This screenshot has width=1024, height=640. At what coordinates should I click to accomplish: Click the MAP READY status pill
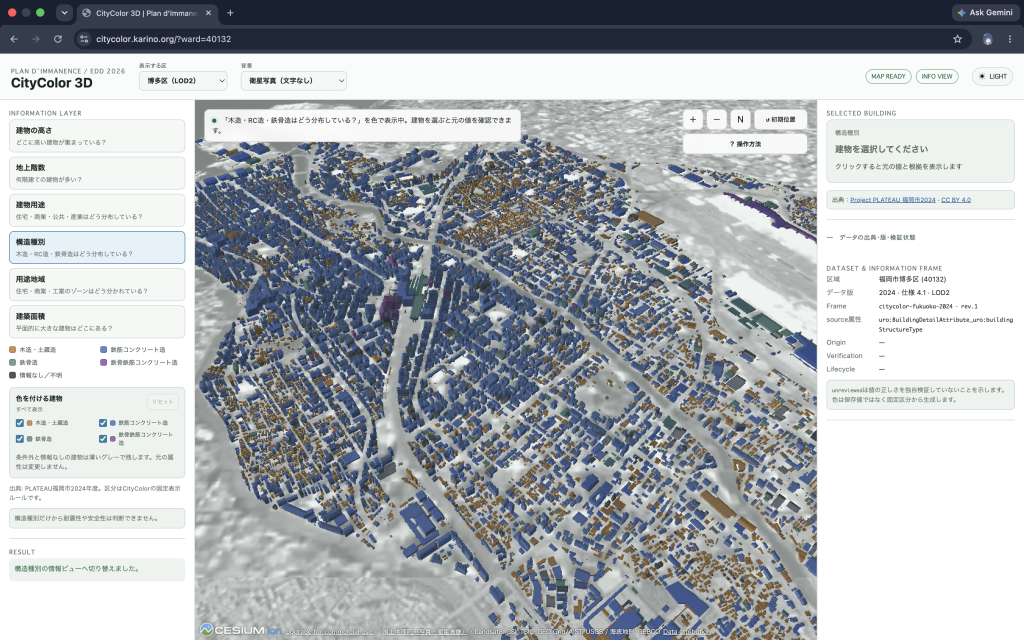click(x=888, y=76)
